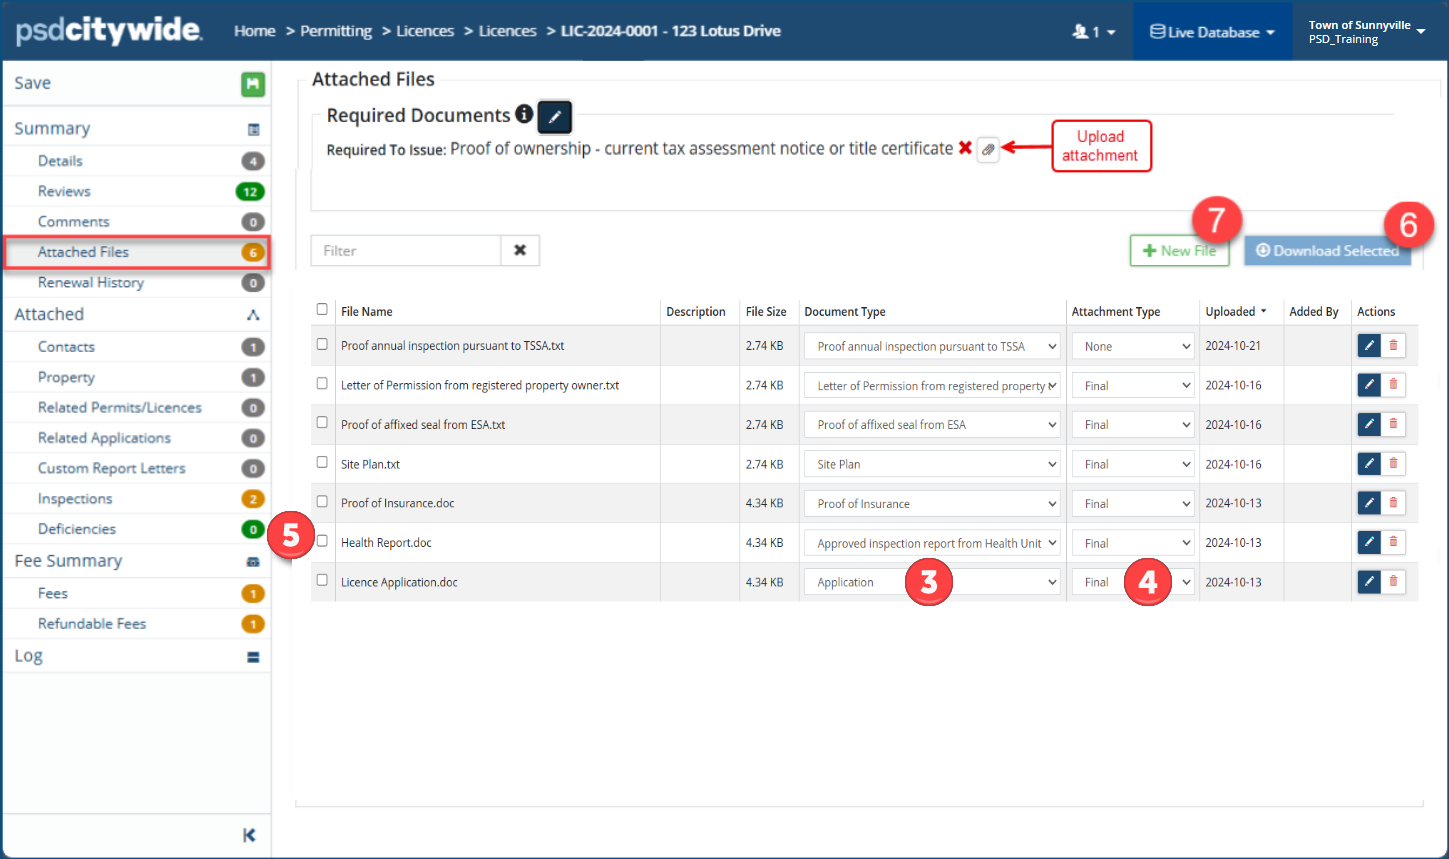This screenshot has height=859, width=1449.
Task: Select the Proof annual inspection TSSA checkbox
Action: [322, 344]
